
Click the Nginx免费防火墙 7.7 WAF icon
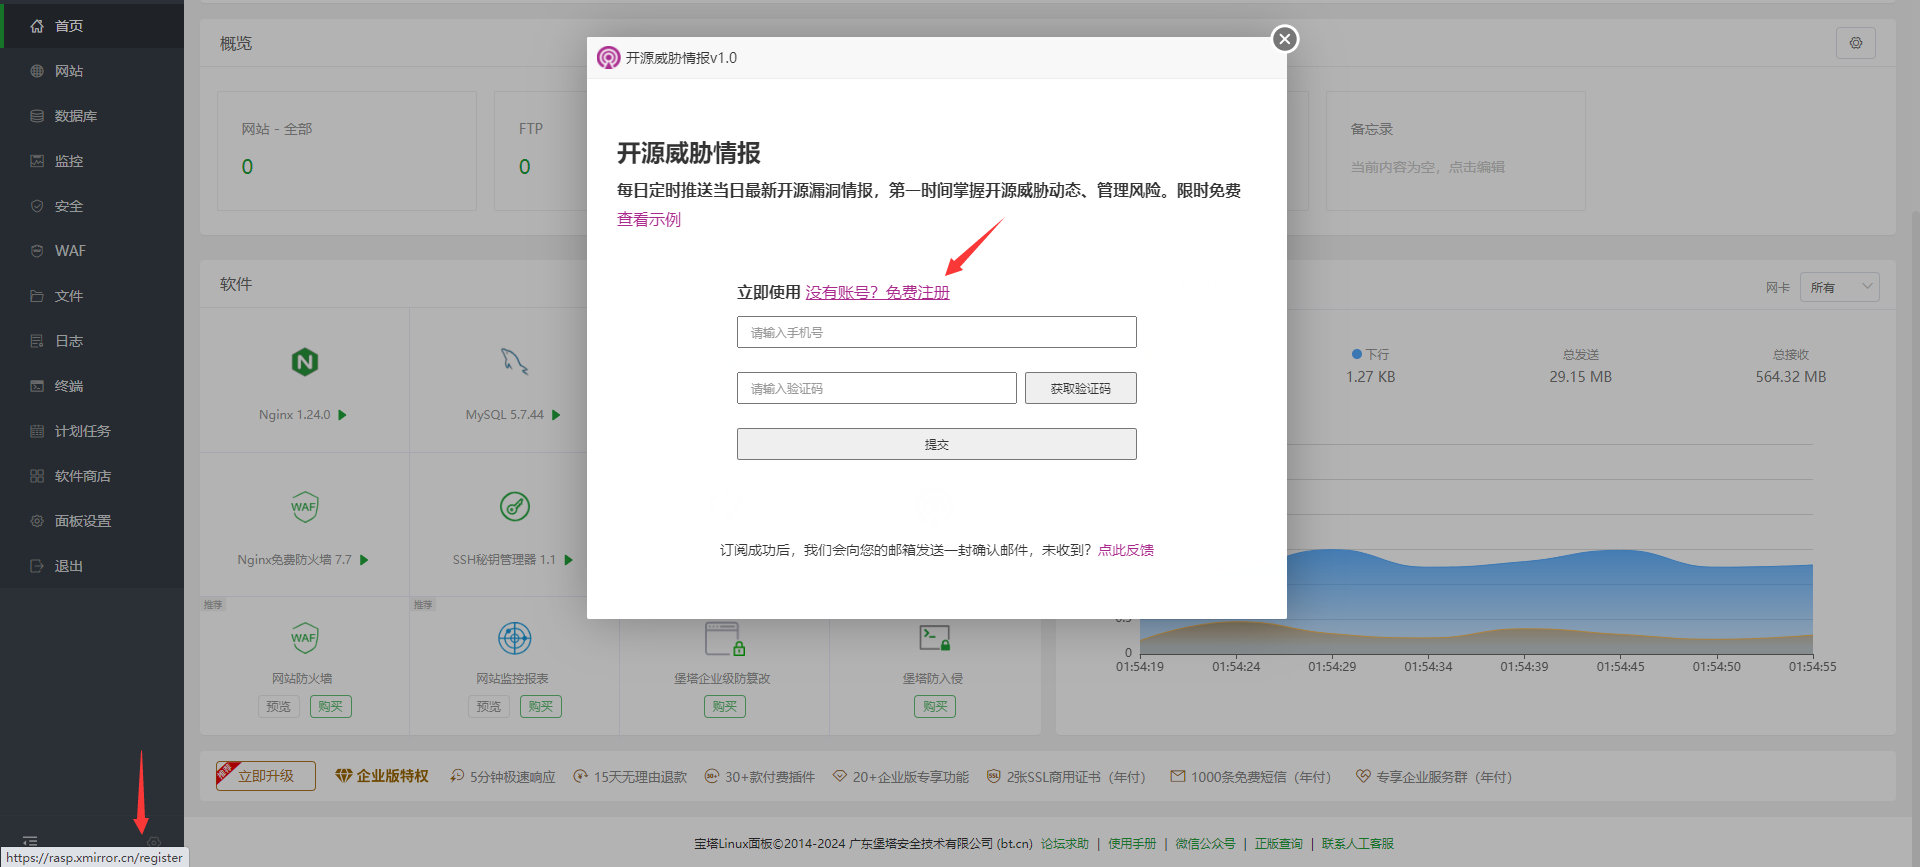[x=305, y=507]
